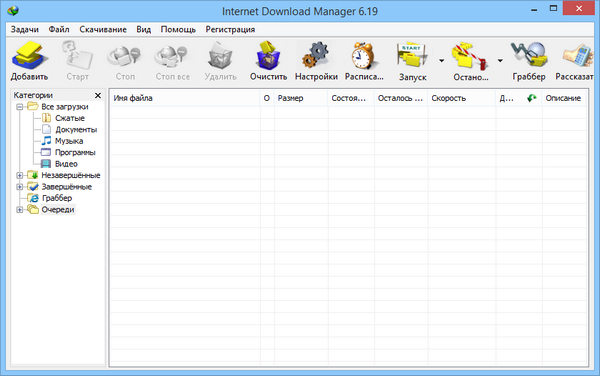Select the Очереди tree label
This screenshot has height=376, width=600.
point(58,210)
